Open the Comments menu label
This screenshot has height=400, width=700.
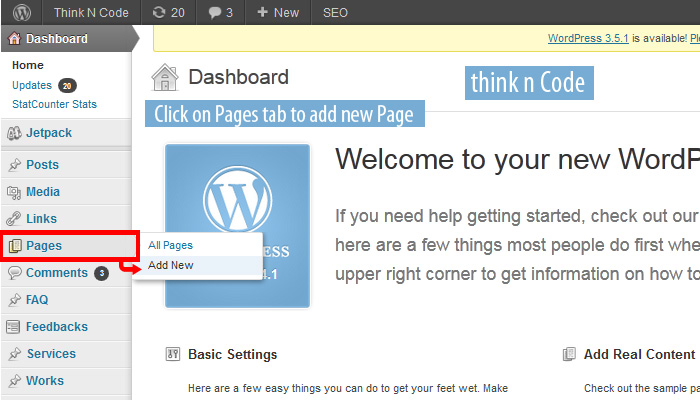57,273
